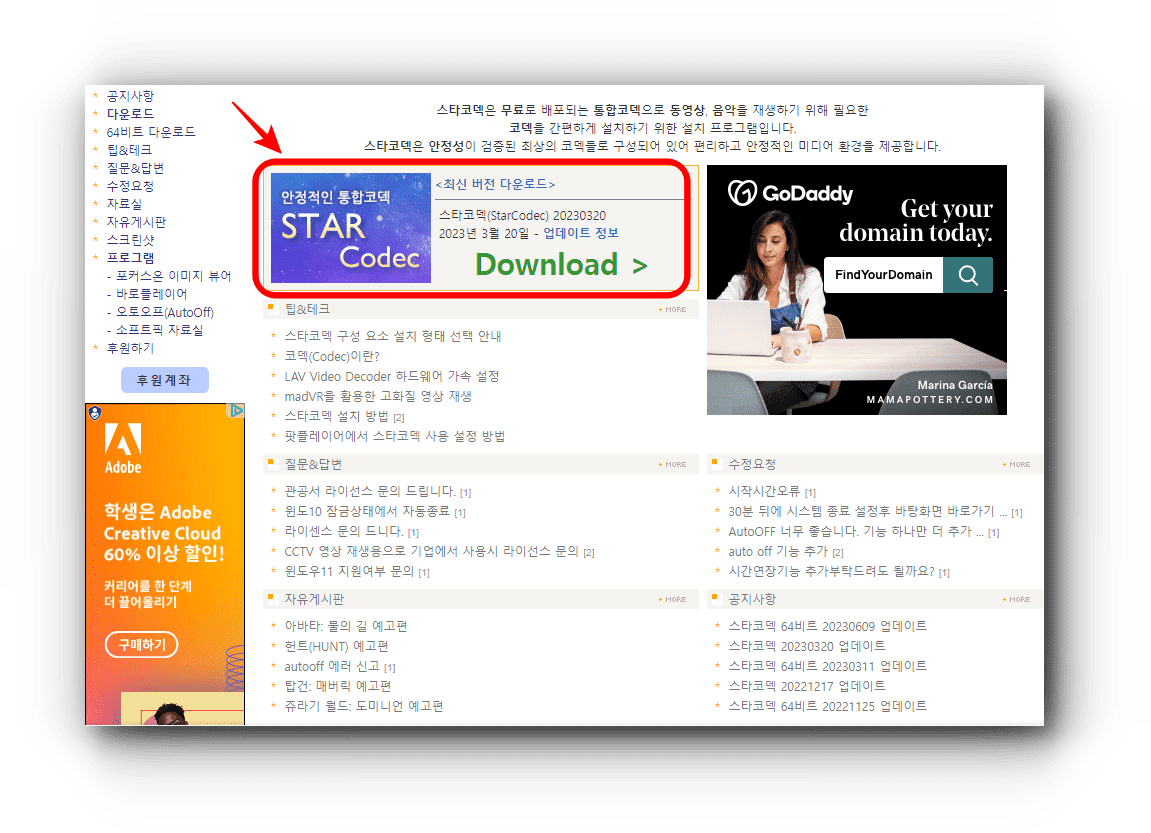
Task: Open 스타코덱 20230320 업데이트 notice
Action: pyautogui.click(x=807, y=647)
